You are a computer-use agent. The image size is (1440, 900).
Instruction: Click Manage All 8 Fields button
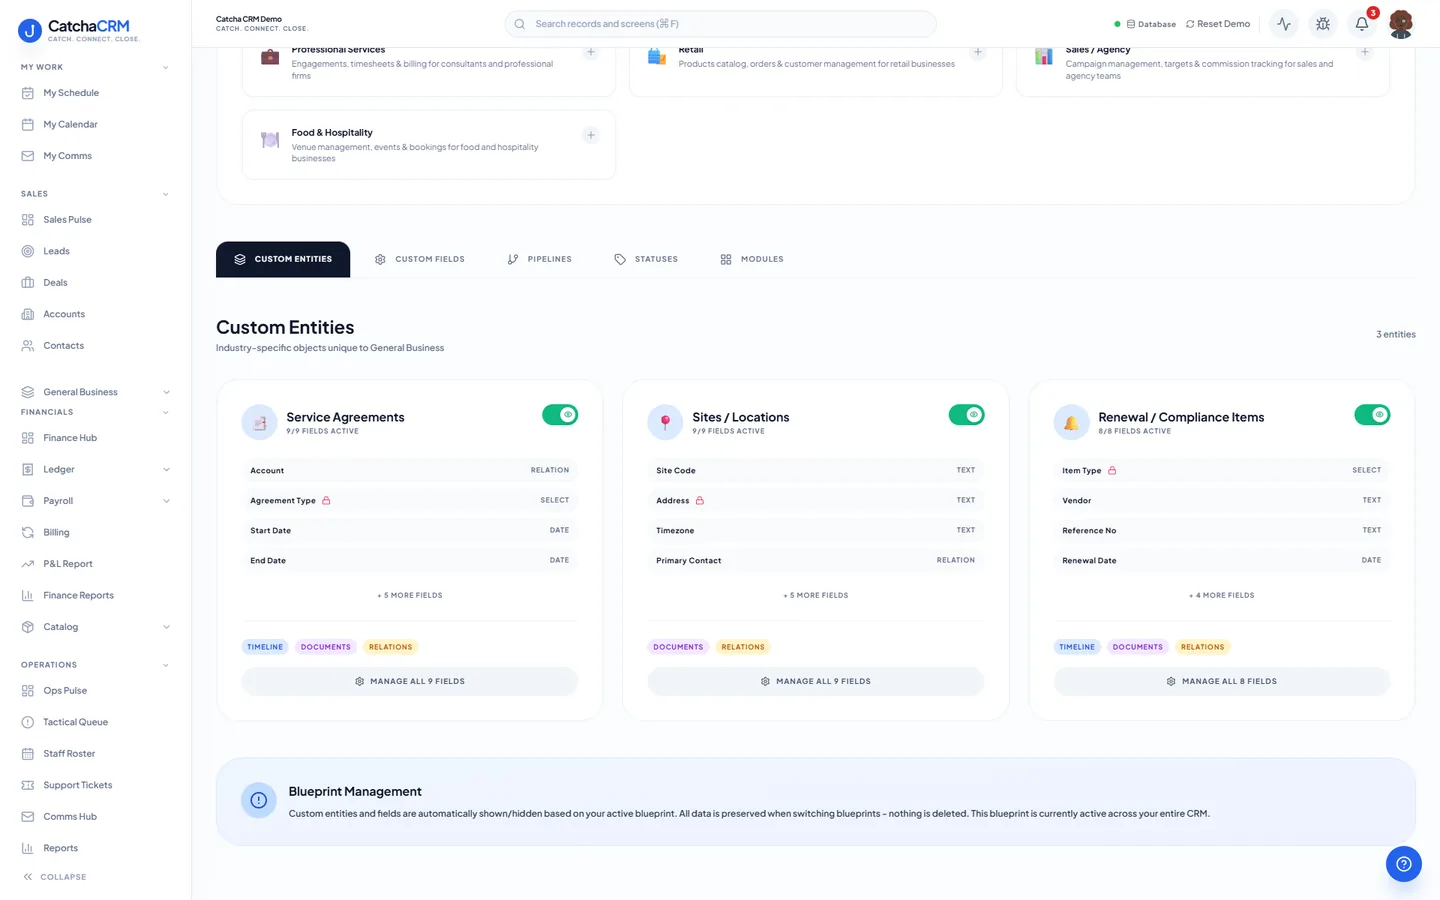[1222, 681]
